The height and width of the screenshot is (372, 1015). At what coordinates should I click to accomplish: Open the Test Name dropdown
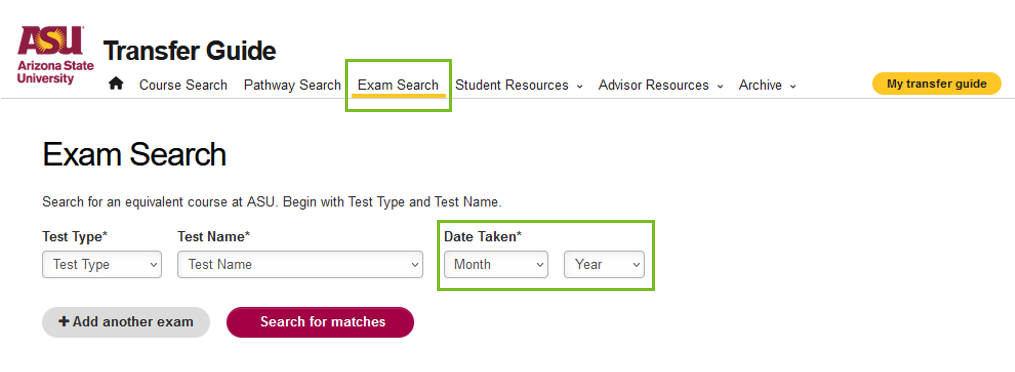pos(300,265)
